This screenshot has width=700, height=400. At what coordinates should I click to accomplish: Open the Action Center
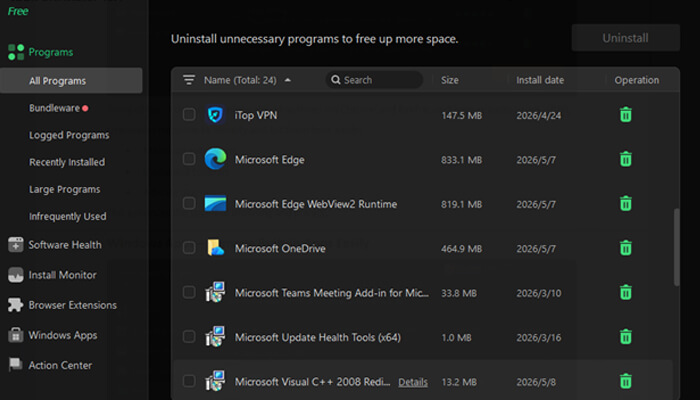coord(60,365)
